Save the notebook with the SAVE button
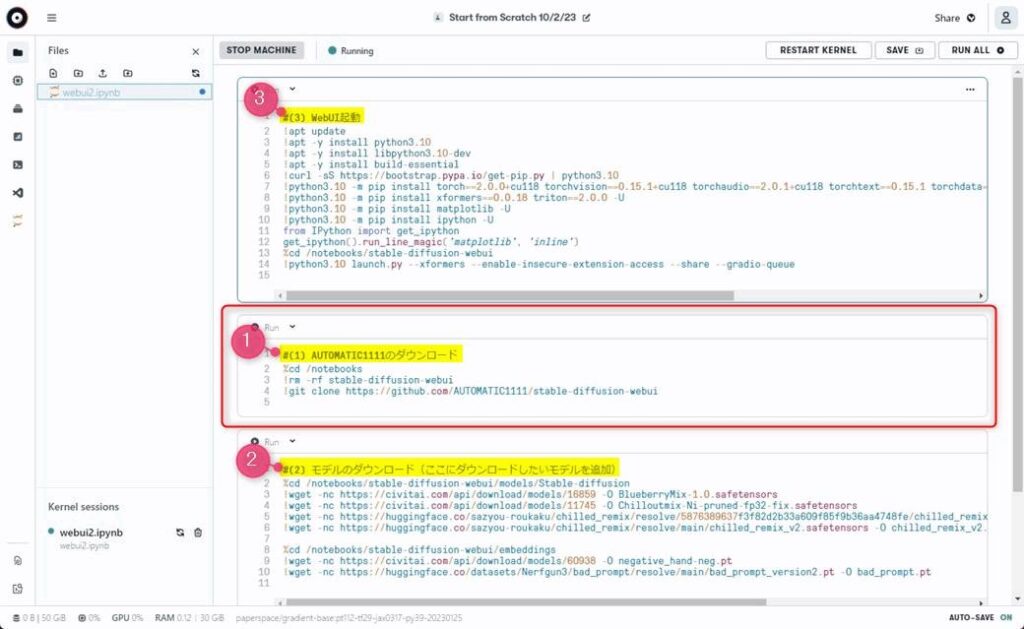The height and width of the screenshot is (629, 1024). (904, 50)
